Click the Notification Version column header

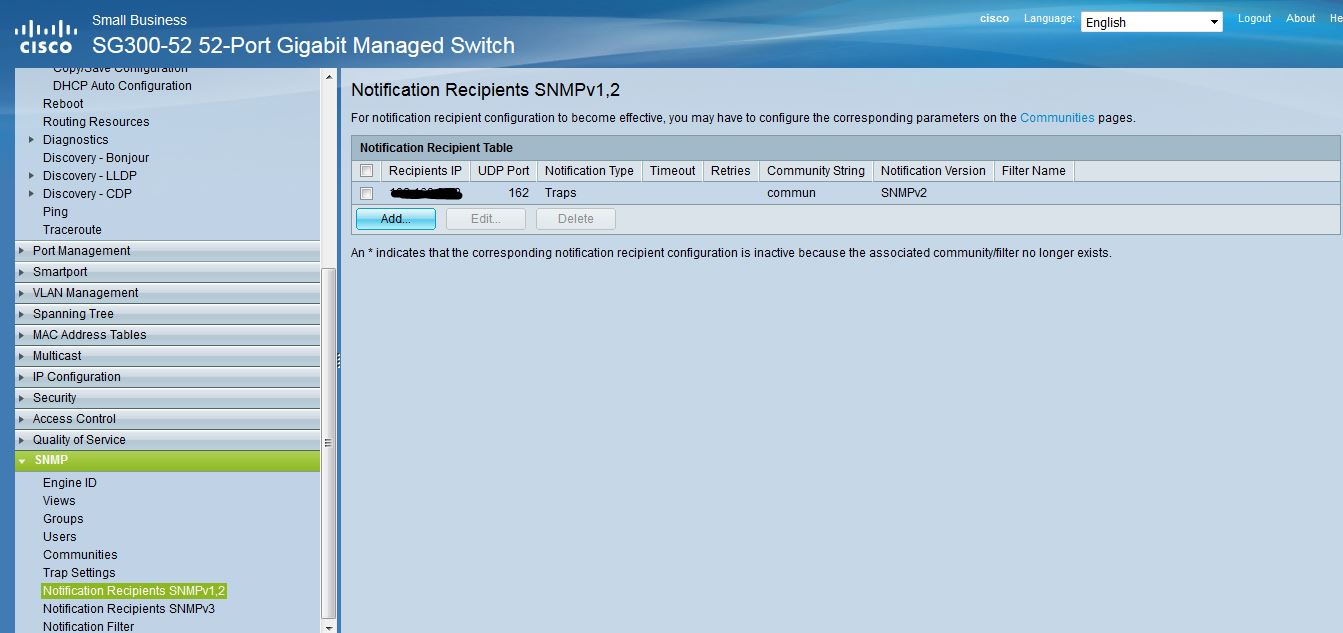(933, 171)
